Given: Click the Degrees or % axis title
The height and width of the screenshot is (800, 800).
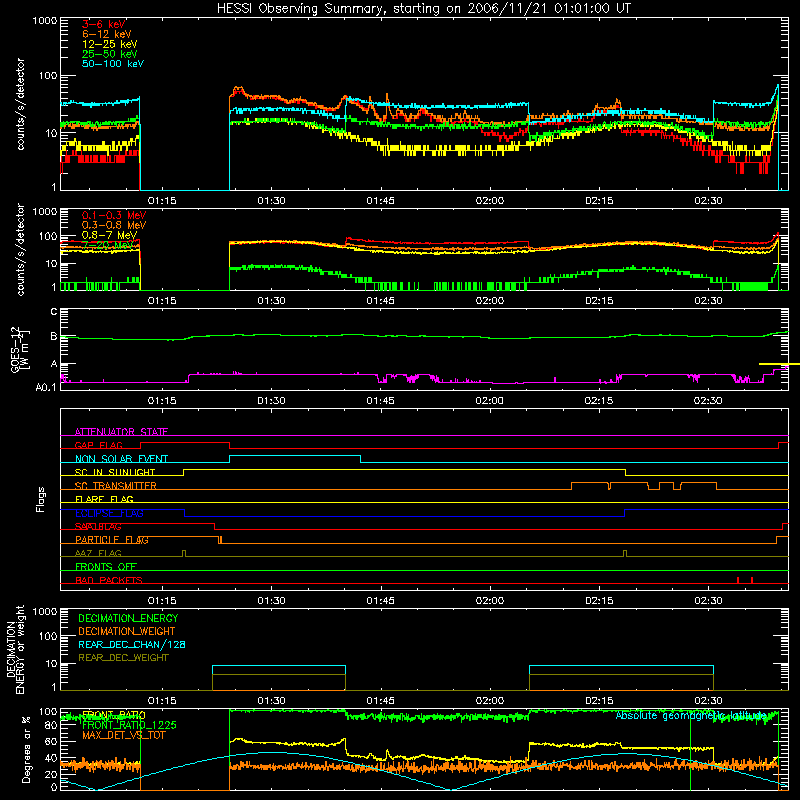Looking at the screenshot, I should 26,749.
